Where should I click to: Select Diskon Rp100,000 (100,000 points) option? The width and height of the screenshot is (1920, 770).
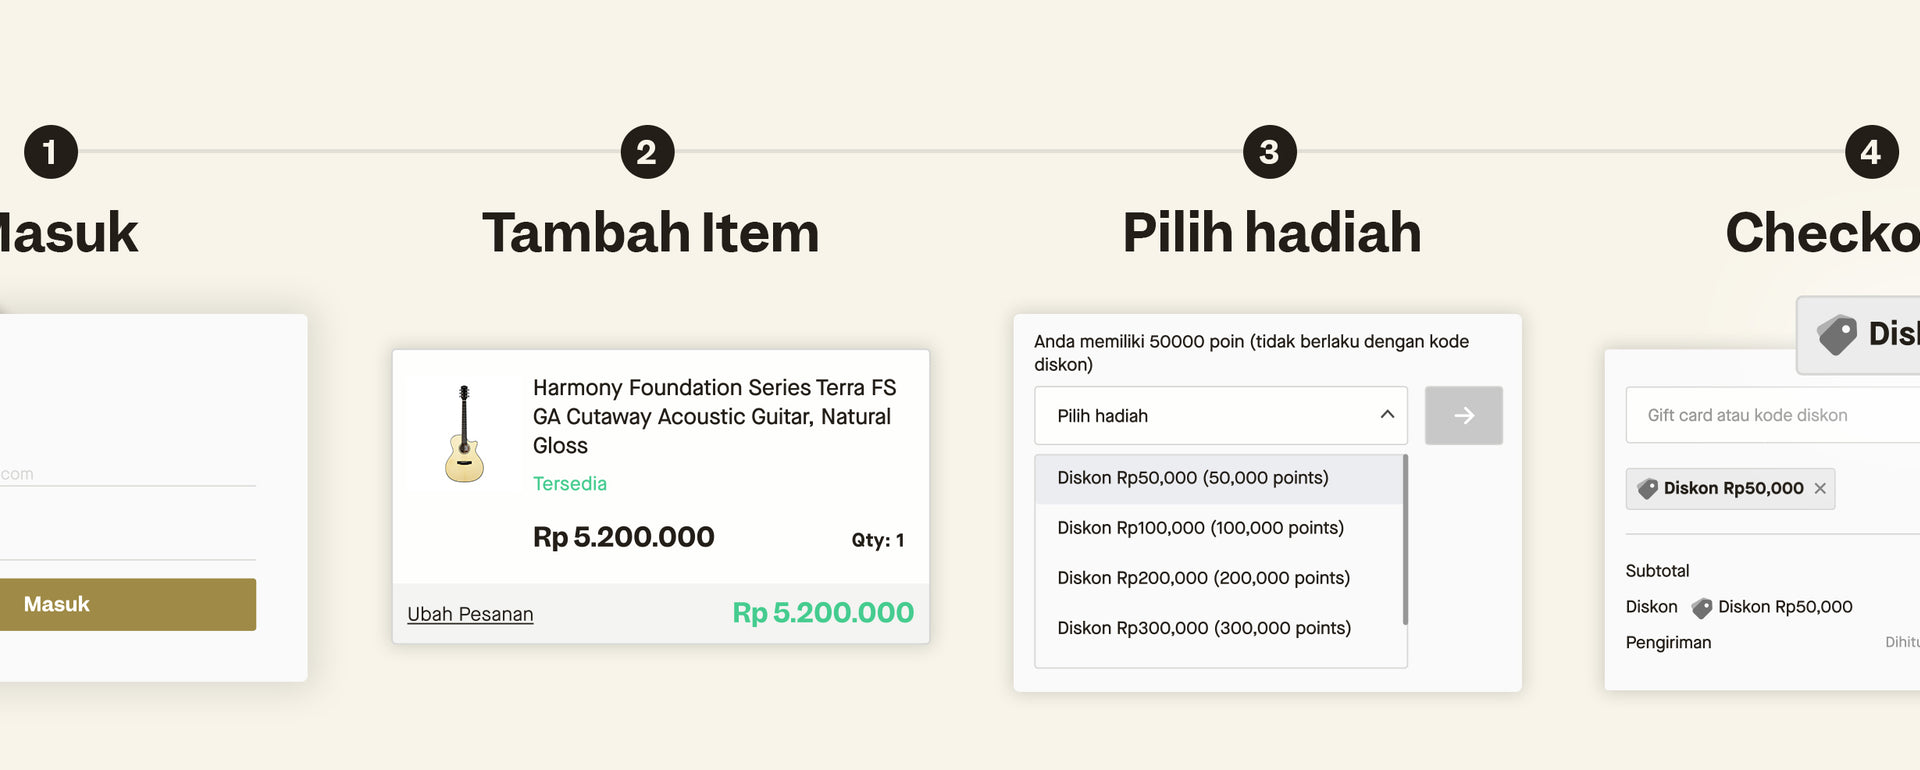pos(1200,528)
